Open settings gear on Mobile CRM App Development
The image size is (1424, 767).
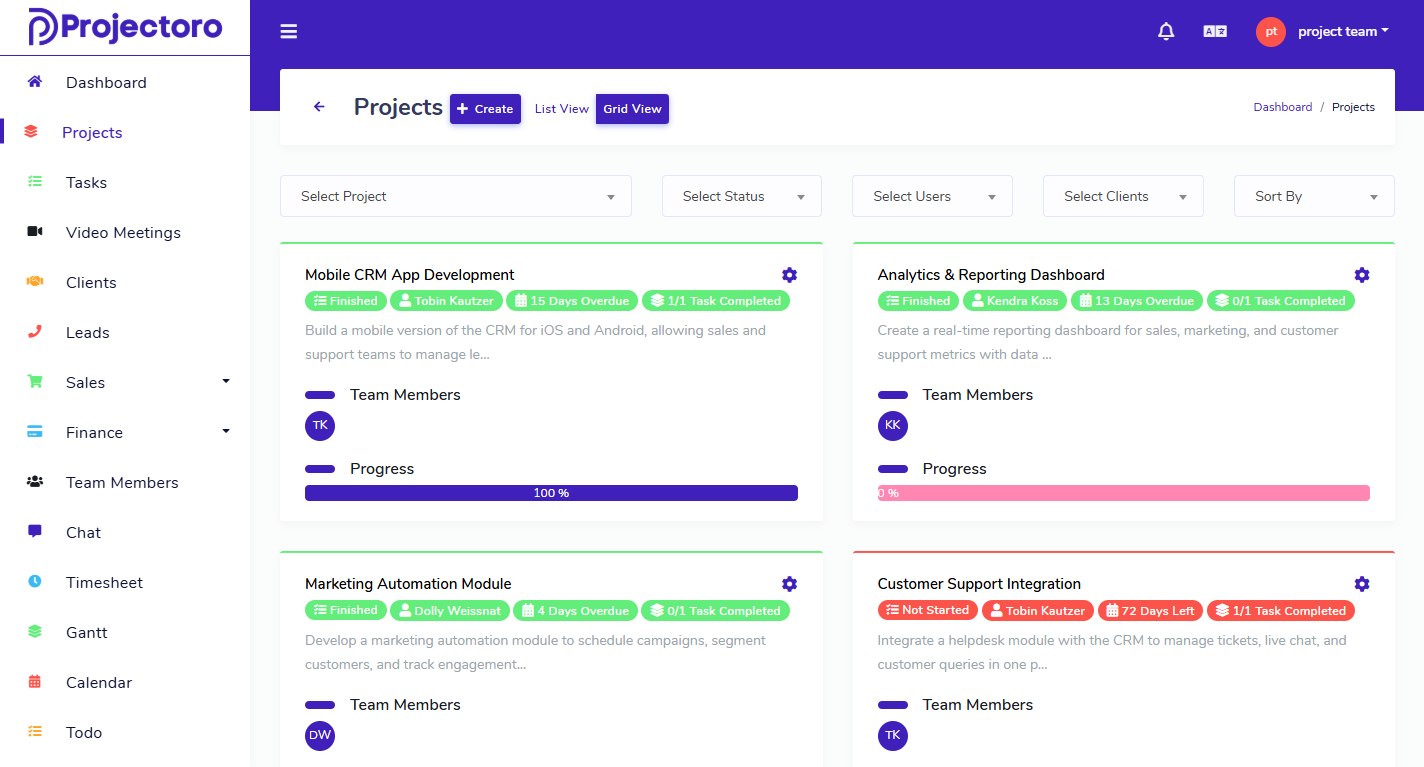(789, 275)
